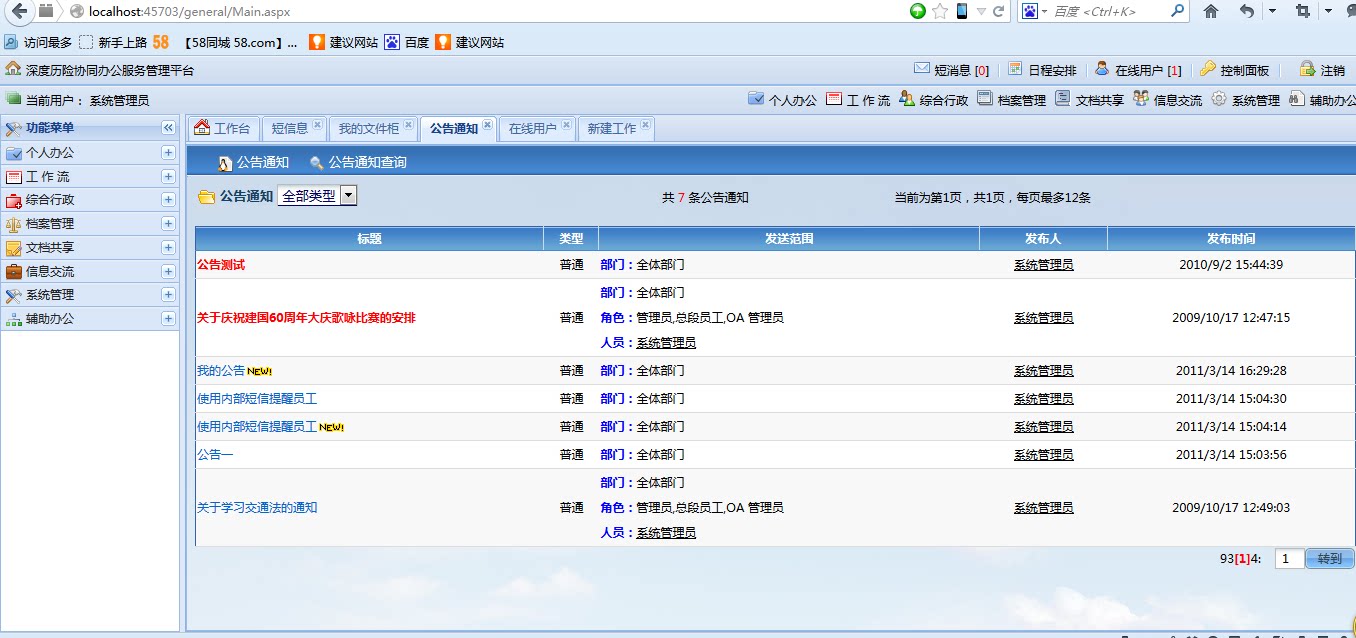Click the 工作流 sidebar menu icon

tap(15, 175)
